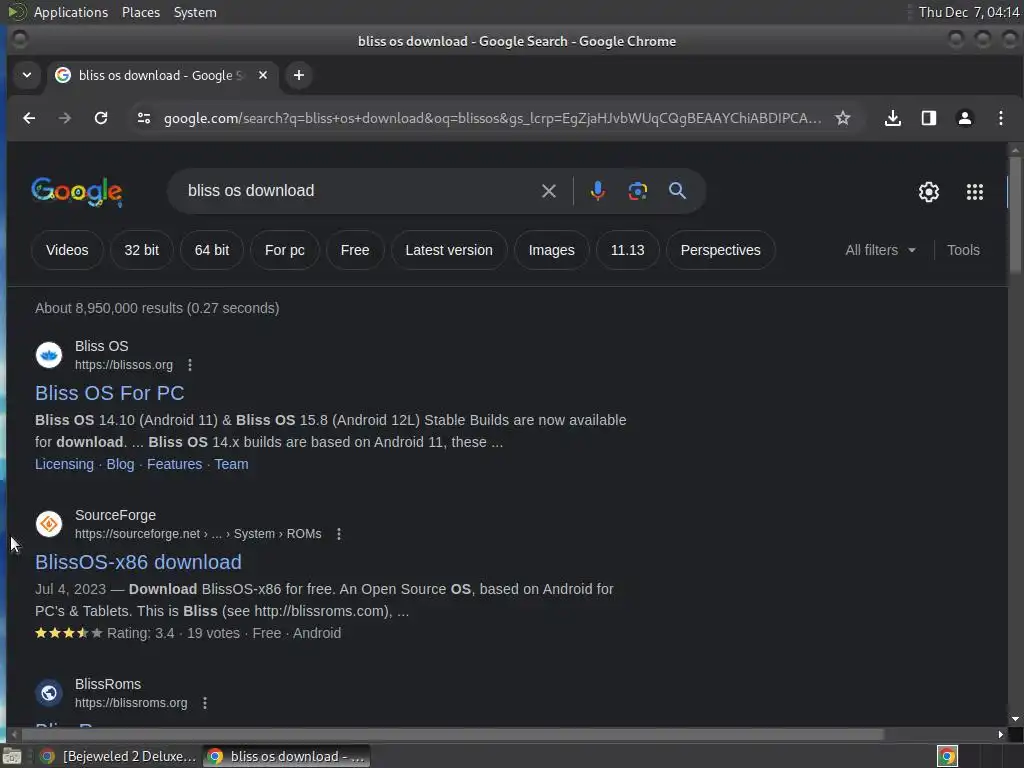Screen dimensions: 1024x768
Task: Open search Tools
Action: click(x=963, y=250)
